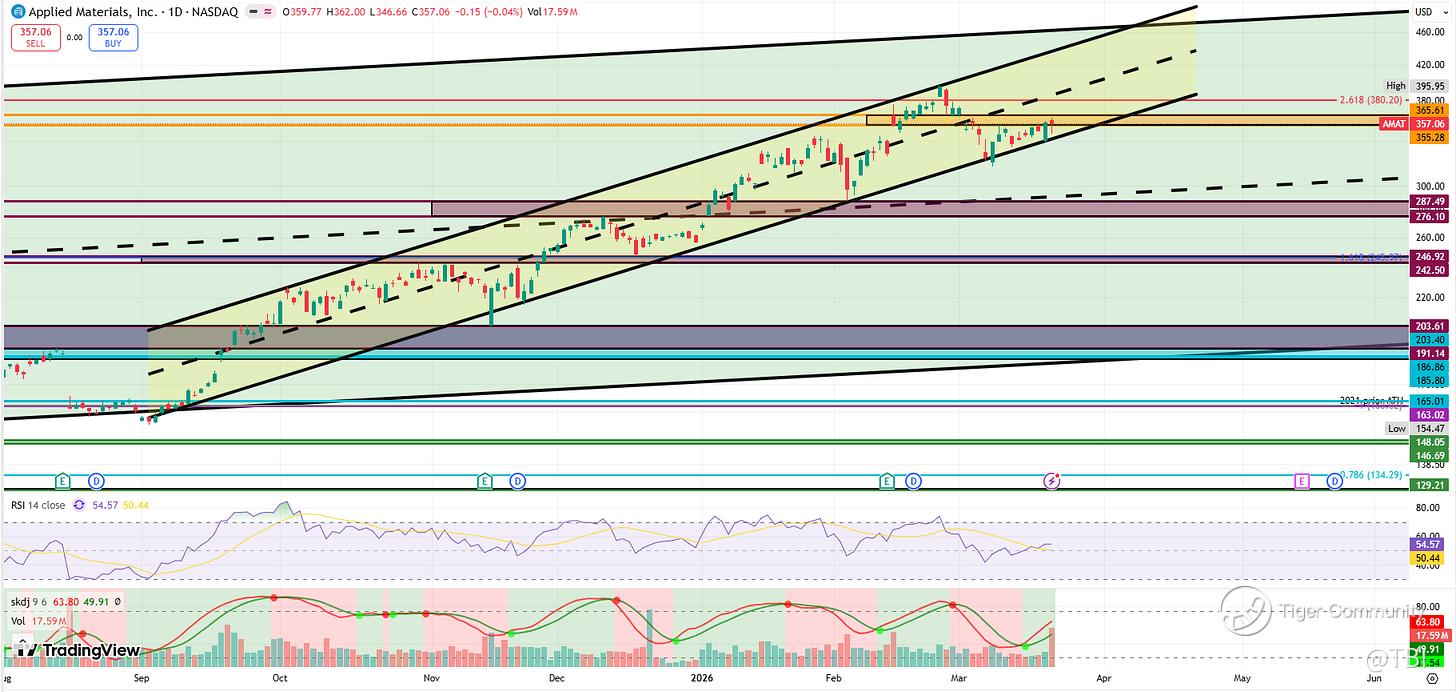Select the skdj 9 6 indicator legend
Screen dimensions: 1456x692
28,602
